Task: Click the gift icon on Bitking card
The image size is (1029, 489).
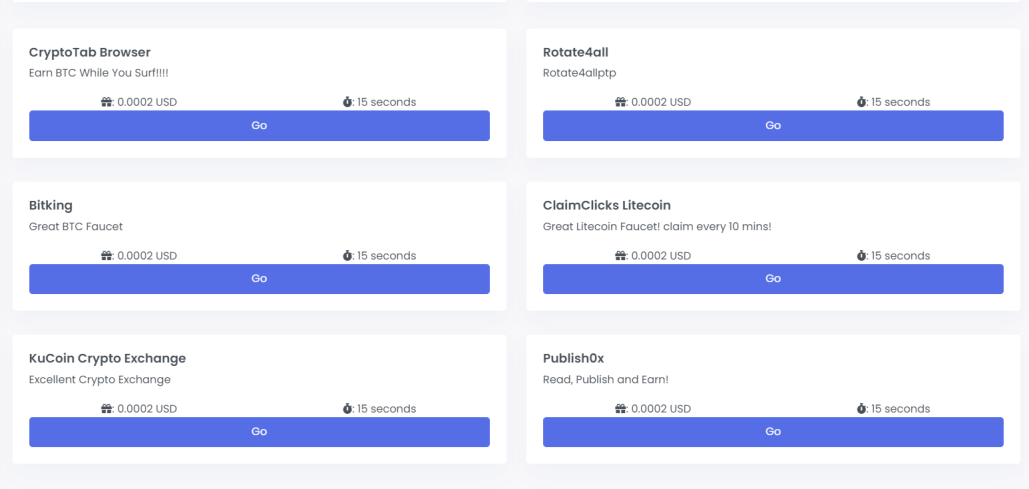Action: pos(107,255)
